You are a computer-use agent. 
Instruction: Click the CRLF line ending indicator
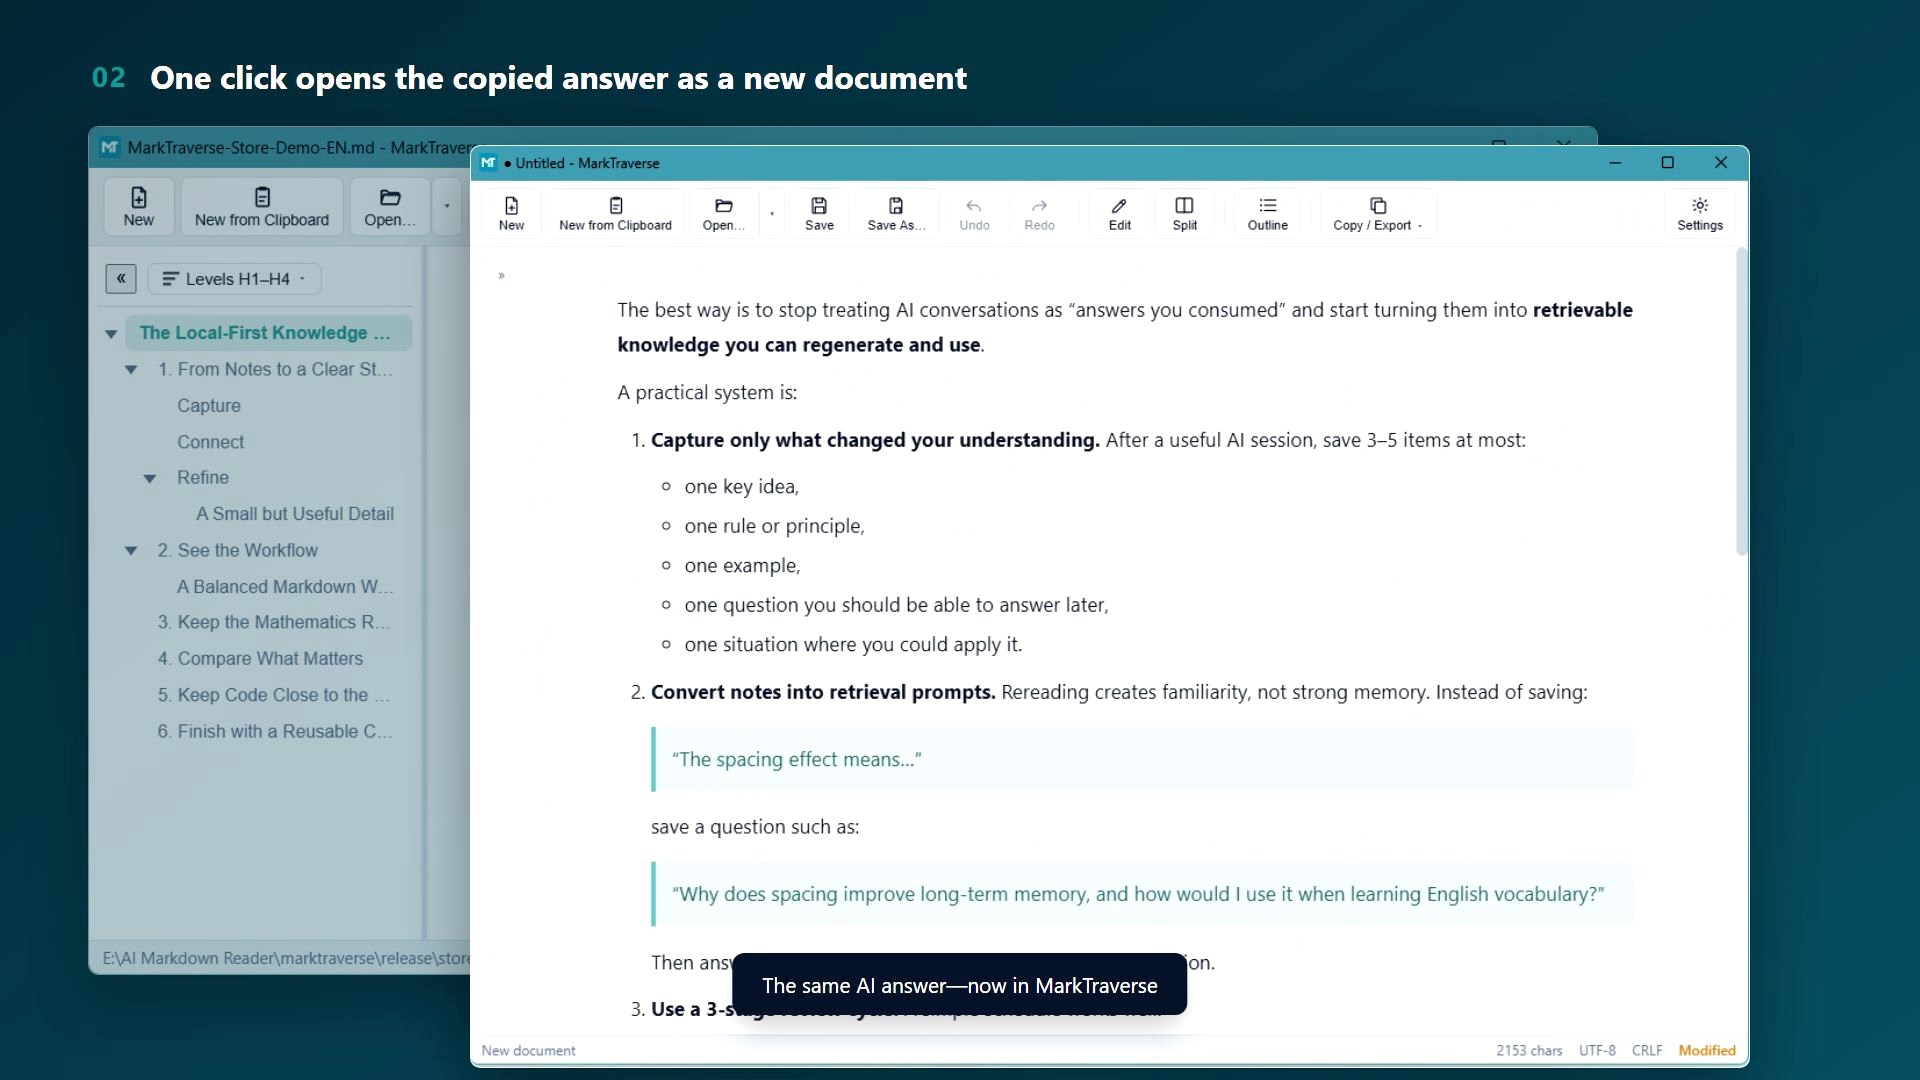1647,1050
